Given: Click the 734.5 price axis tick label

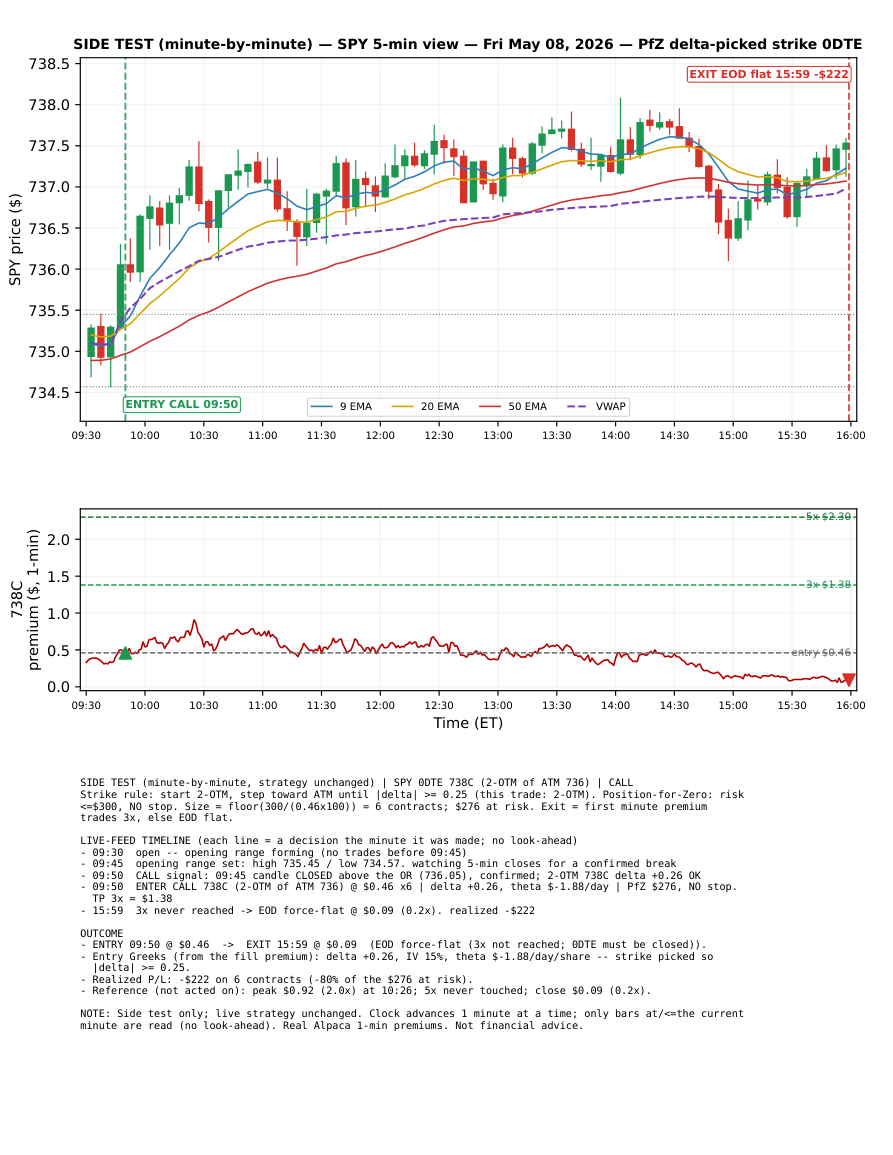Looking at the screenshot, I should [x=49, y=393].
